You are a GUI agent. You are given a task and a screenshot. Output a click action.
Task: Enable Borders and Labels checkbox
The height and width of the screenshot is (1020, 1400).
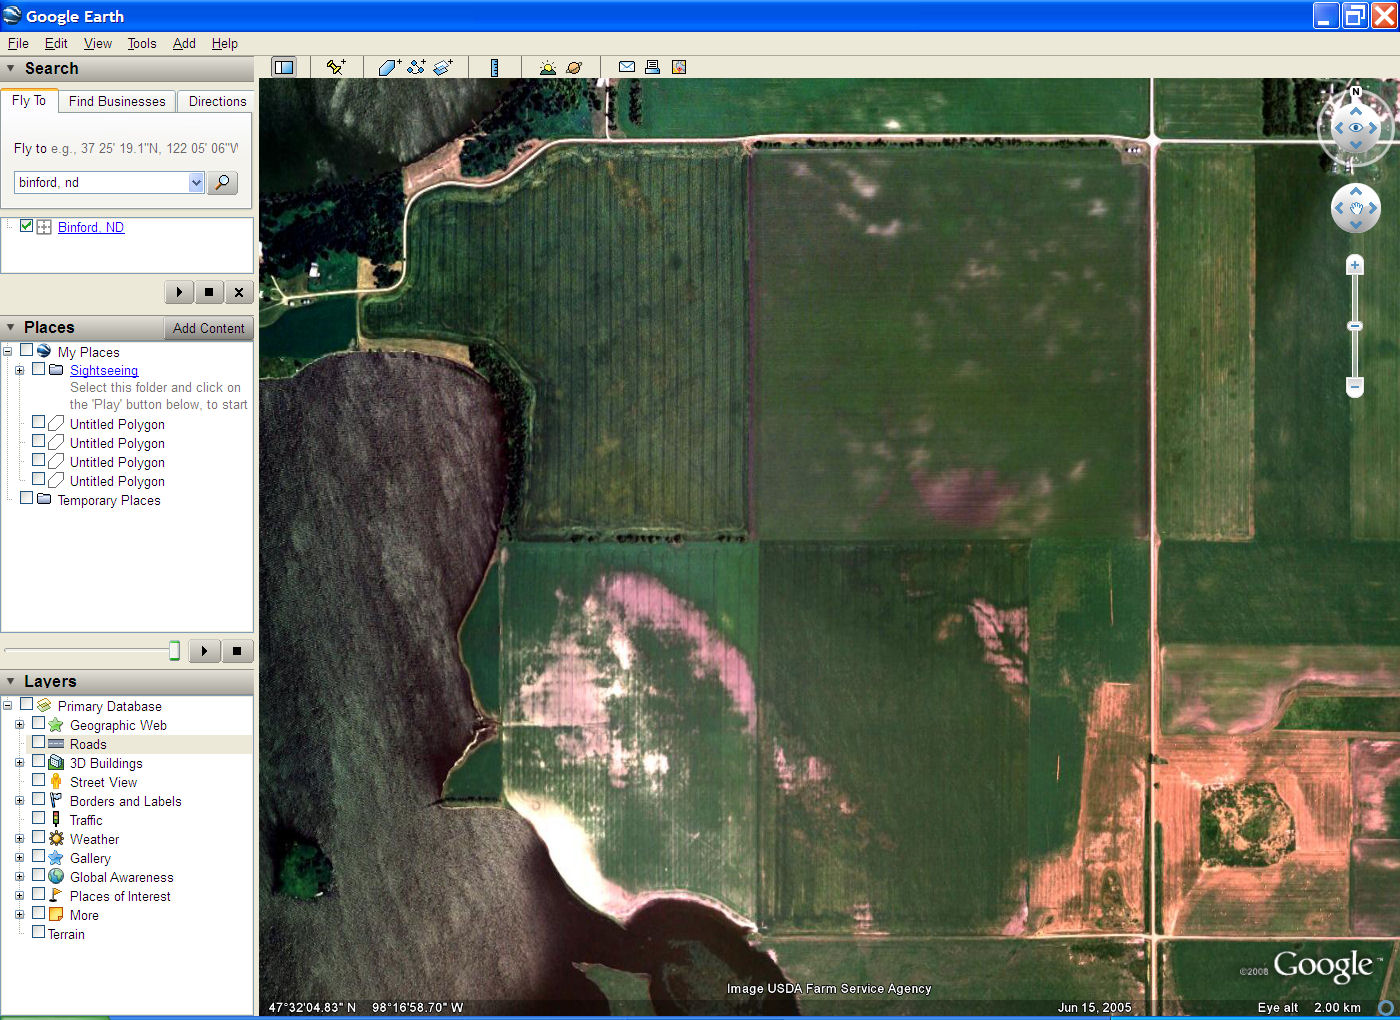point(38,799)
